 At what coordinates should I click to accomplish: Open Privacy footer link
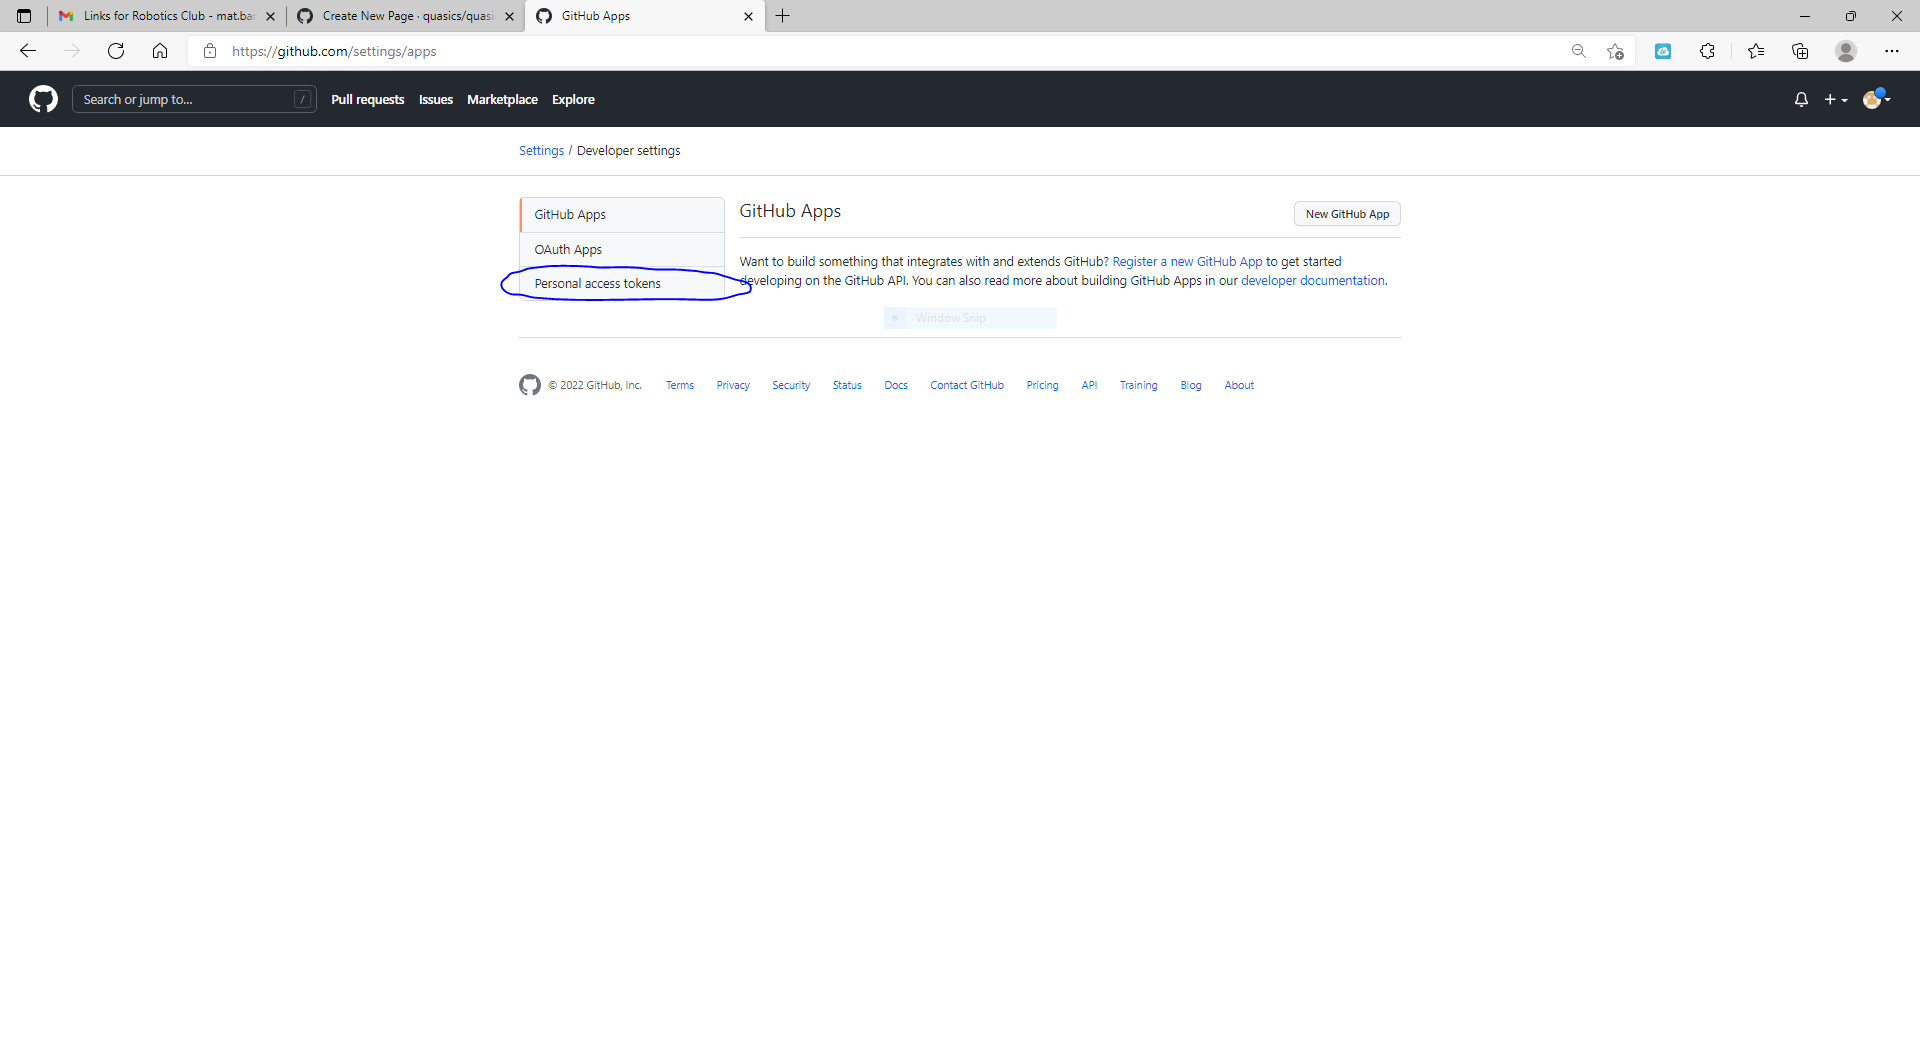pos(733,385)
